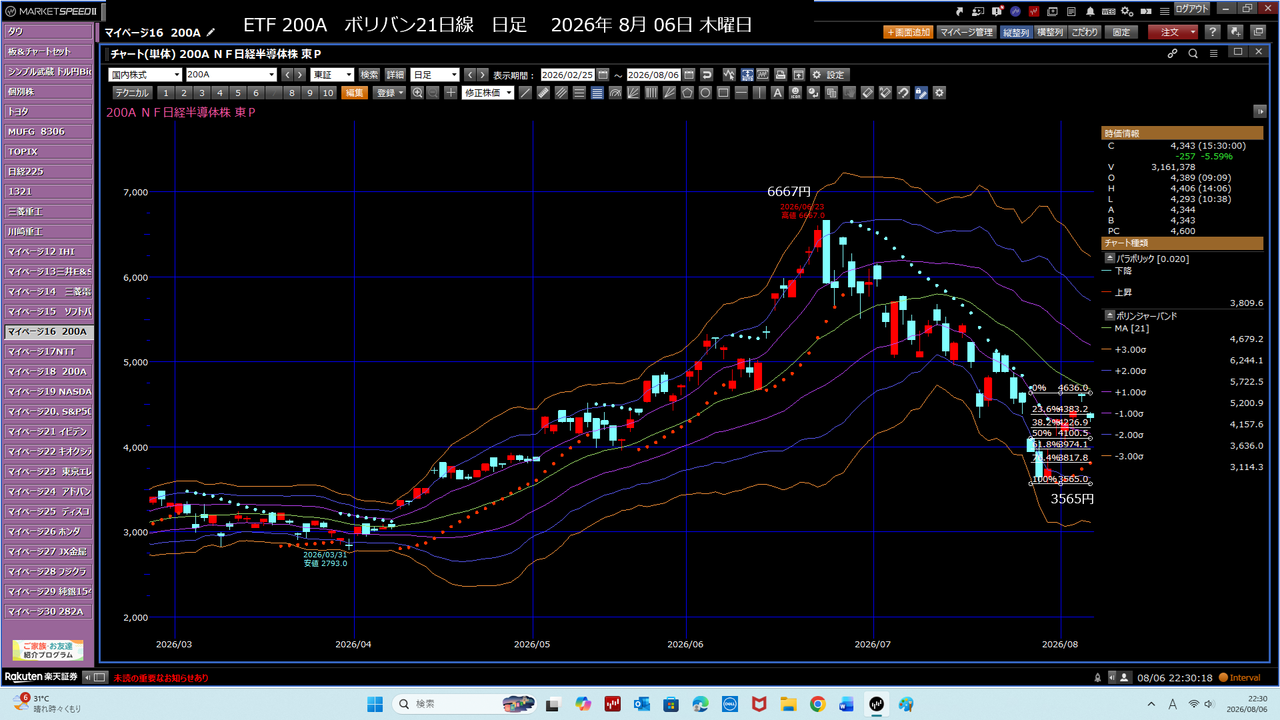
Task: Click the ログアウト logout button
Action: [x=1192, y=9]
